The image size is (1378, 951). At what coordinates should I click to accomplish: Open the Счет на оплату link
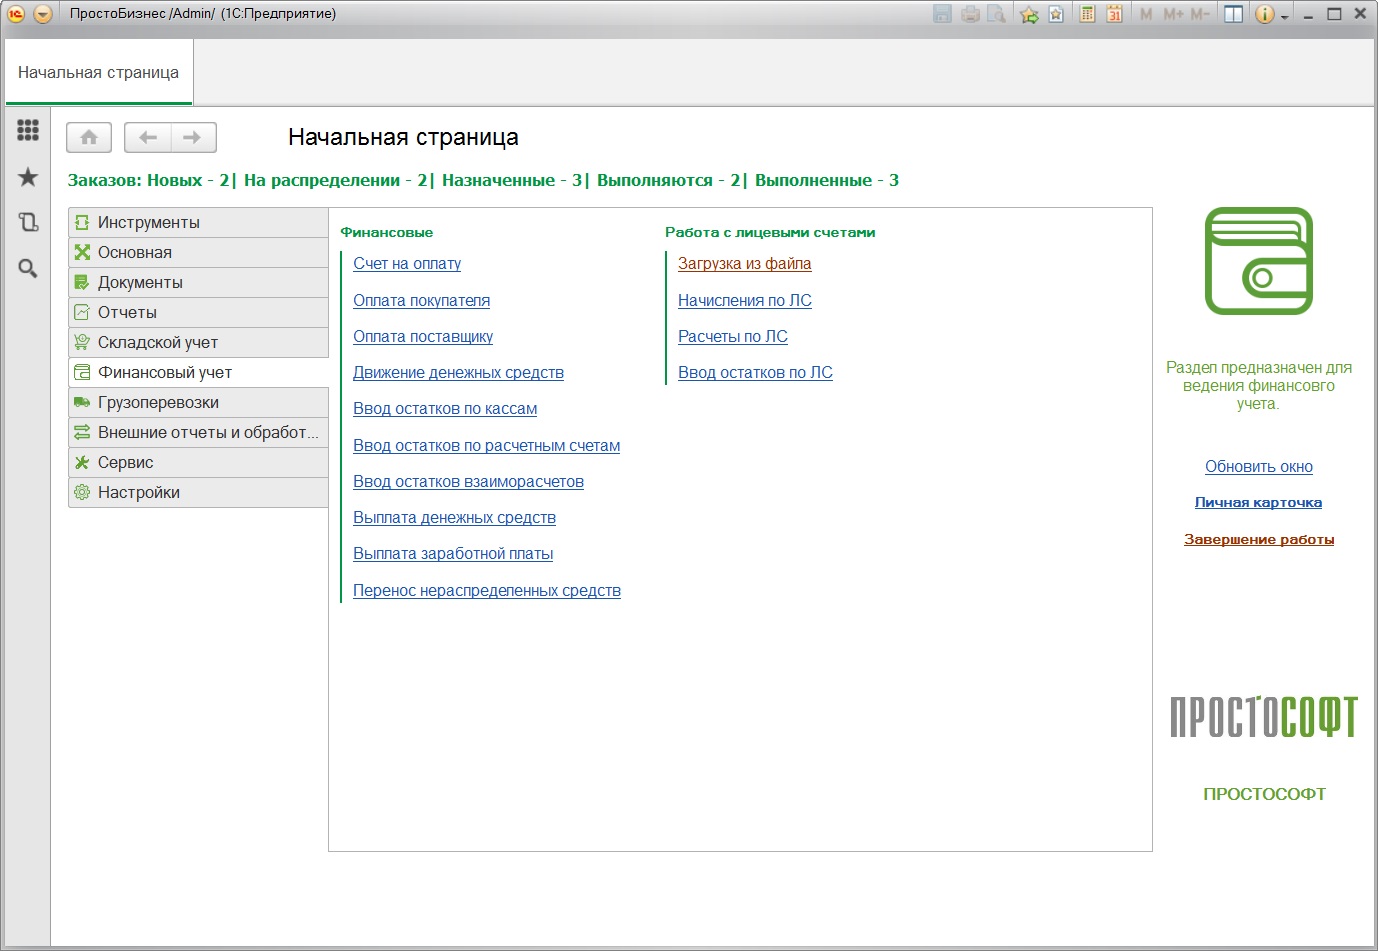407,264
